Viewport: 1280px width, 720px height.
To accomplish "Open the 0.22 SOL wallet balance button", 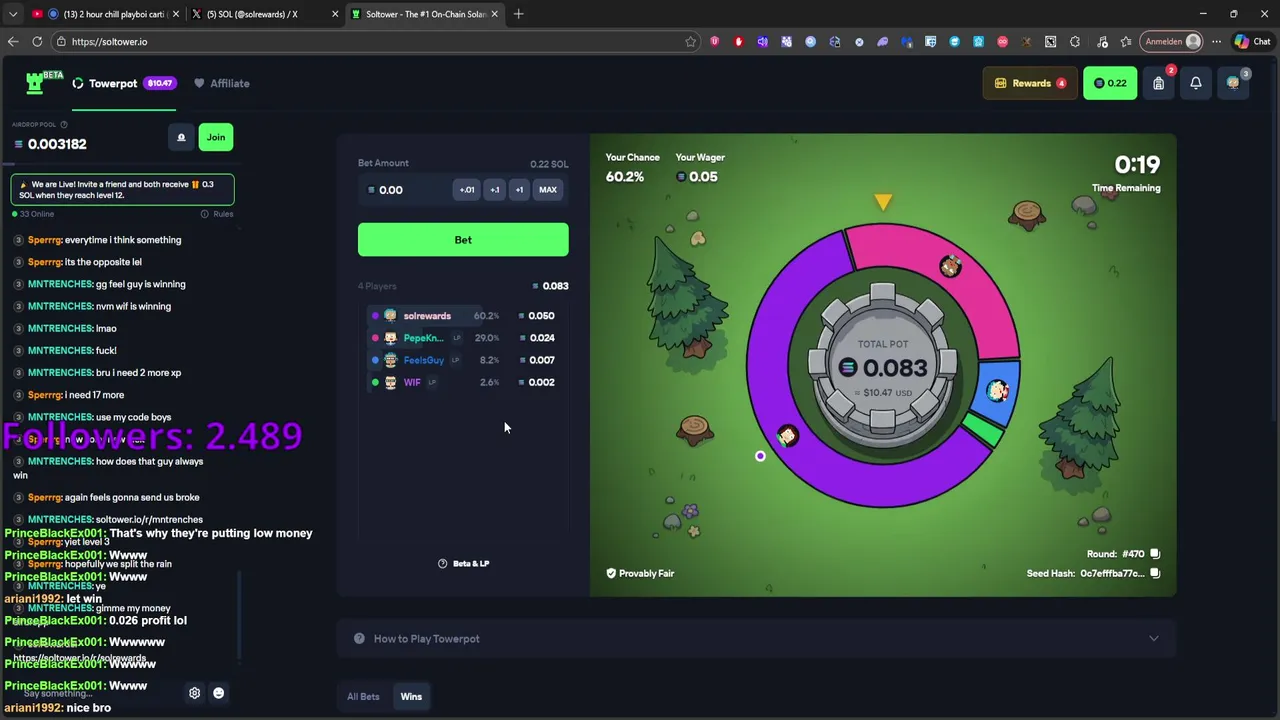I will tap(1110, 83).
